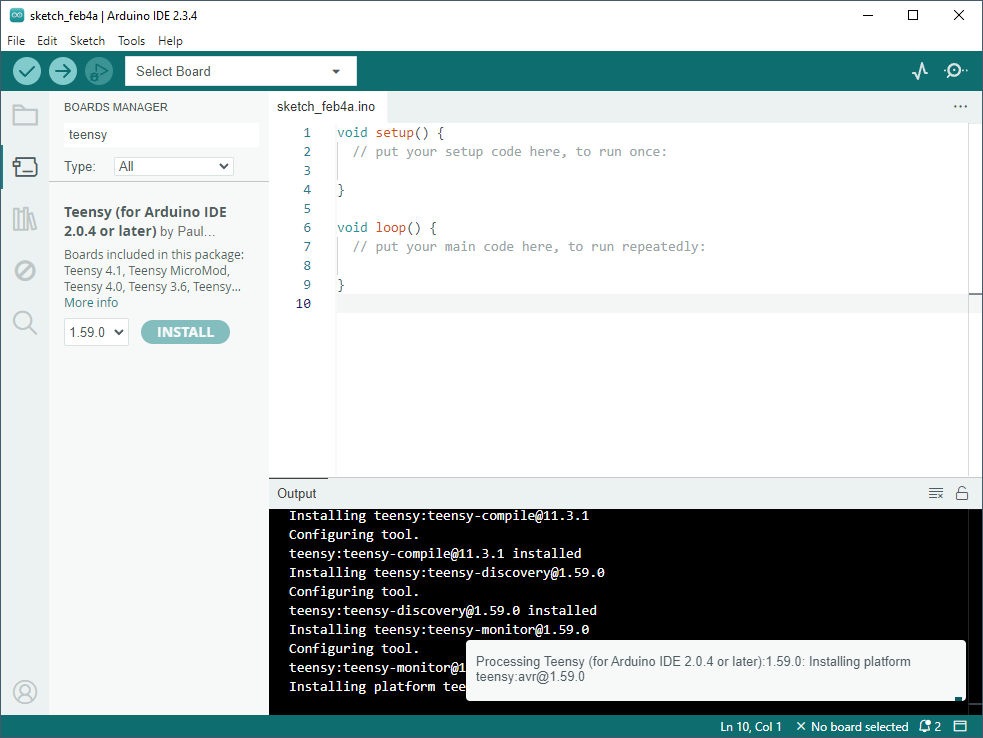983x738 pixels.
Task: Open the account profile icon
Action: pos(25,692)
